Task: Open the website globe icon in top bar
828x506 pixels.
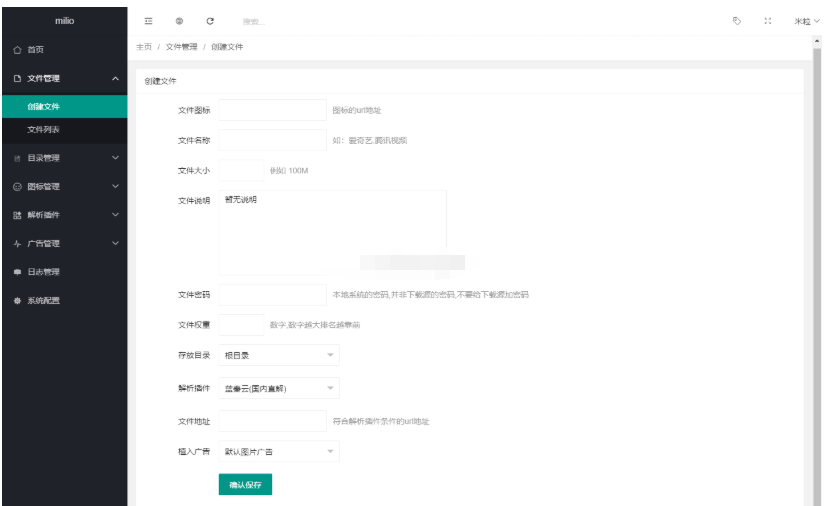Action: click(180, 21)
